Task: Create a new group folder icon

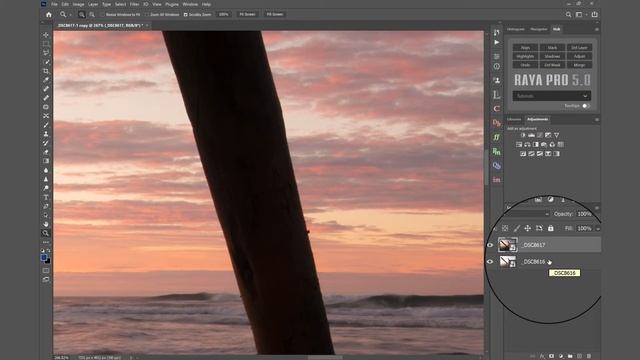Action: 570,356
